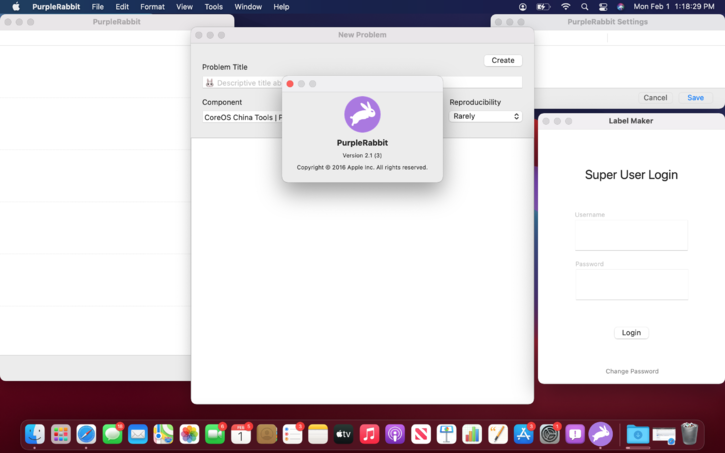The width and height of the screenshot is (725, 453).
Task: Activate Siri from the menu bar
Action: point(621,6)
